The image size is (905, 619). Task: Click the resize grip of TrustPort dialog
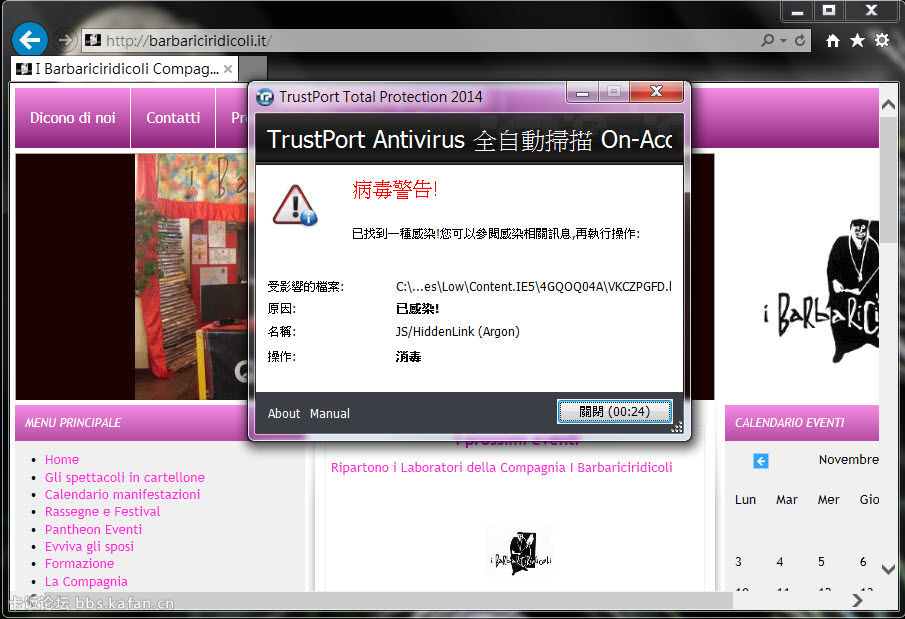(x=678, y=427)
